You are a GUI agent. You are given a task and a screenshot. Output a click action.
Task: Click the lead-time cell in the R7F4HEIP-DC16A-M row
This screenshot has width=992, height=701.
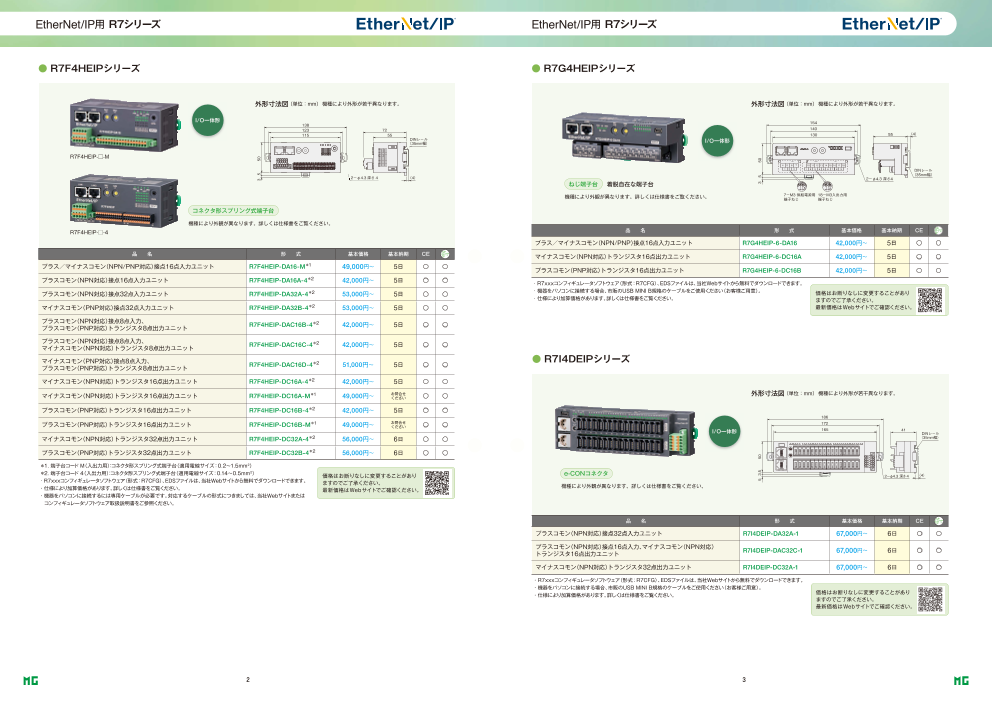point(399,396)
